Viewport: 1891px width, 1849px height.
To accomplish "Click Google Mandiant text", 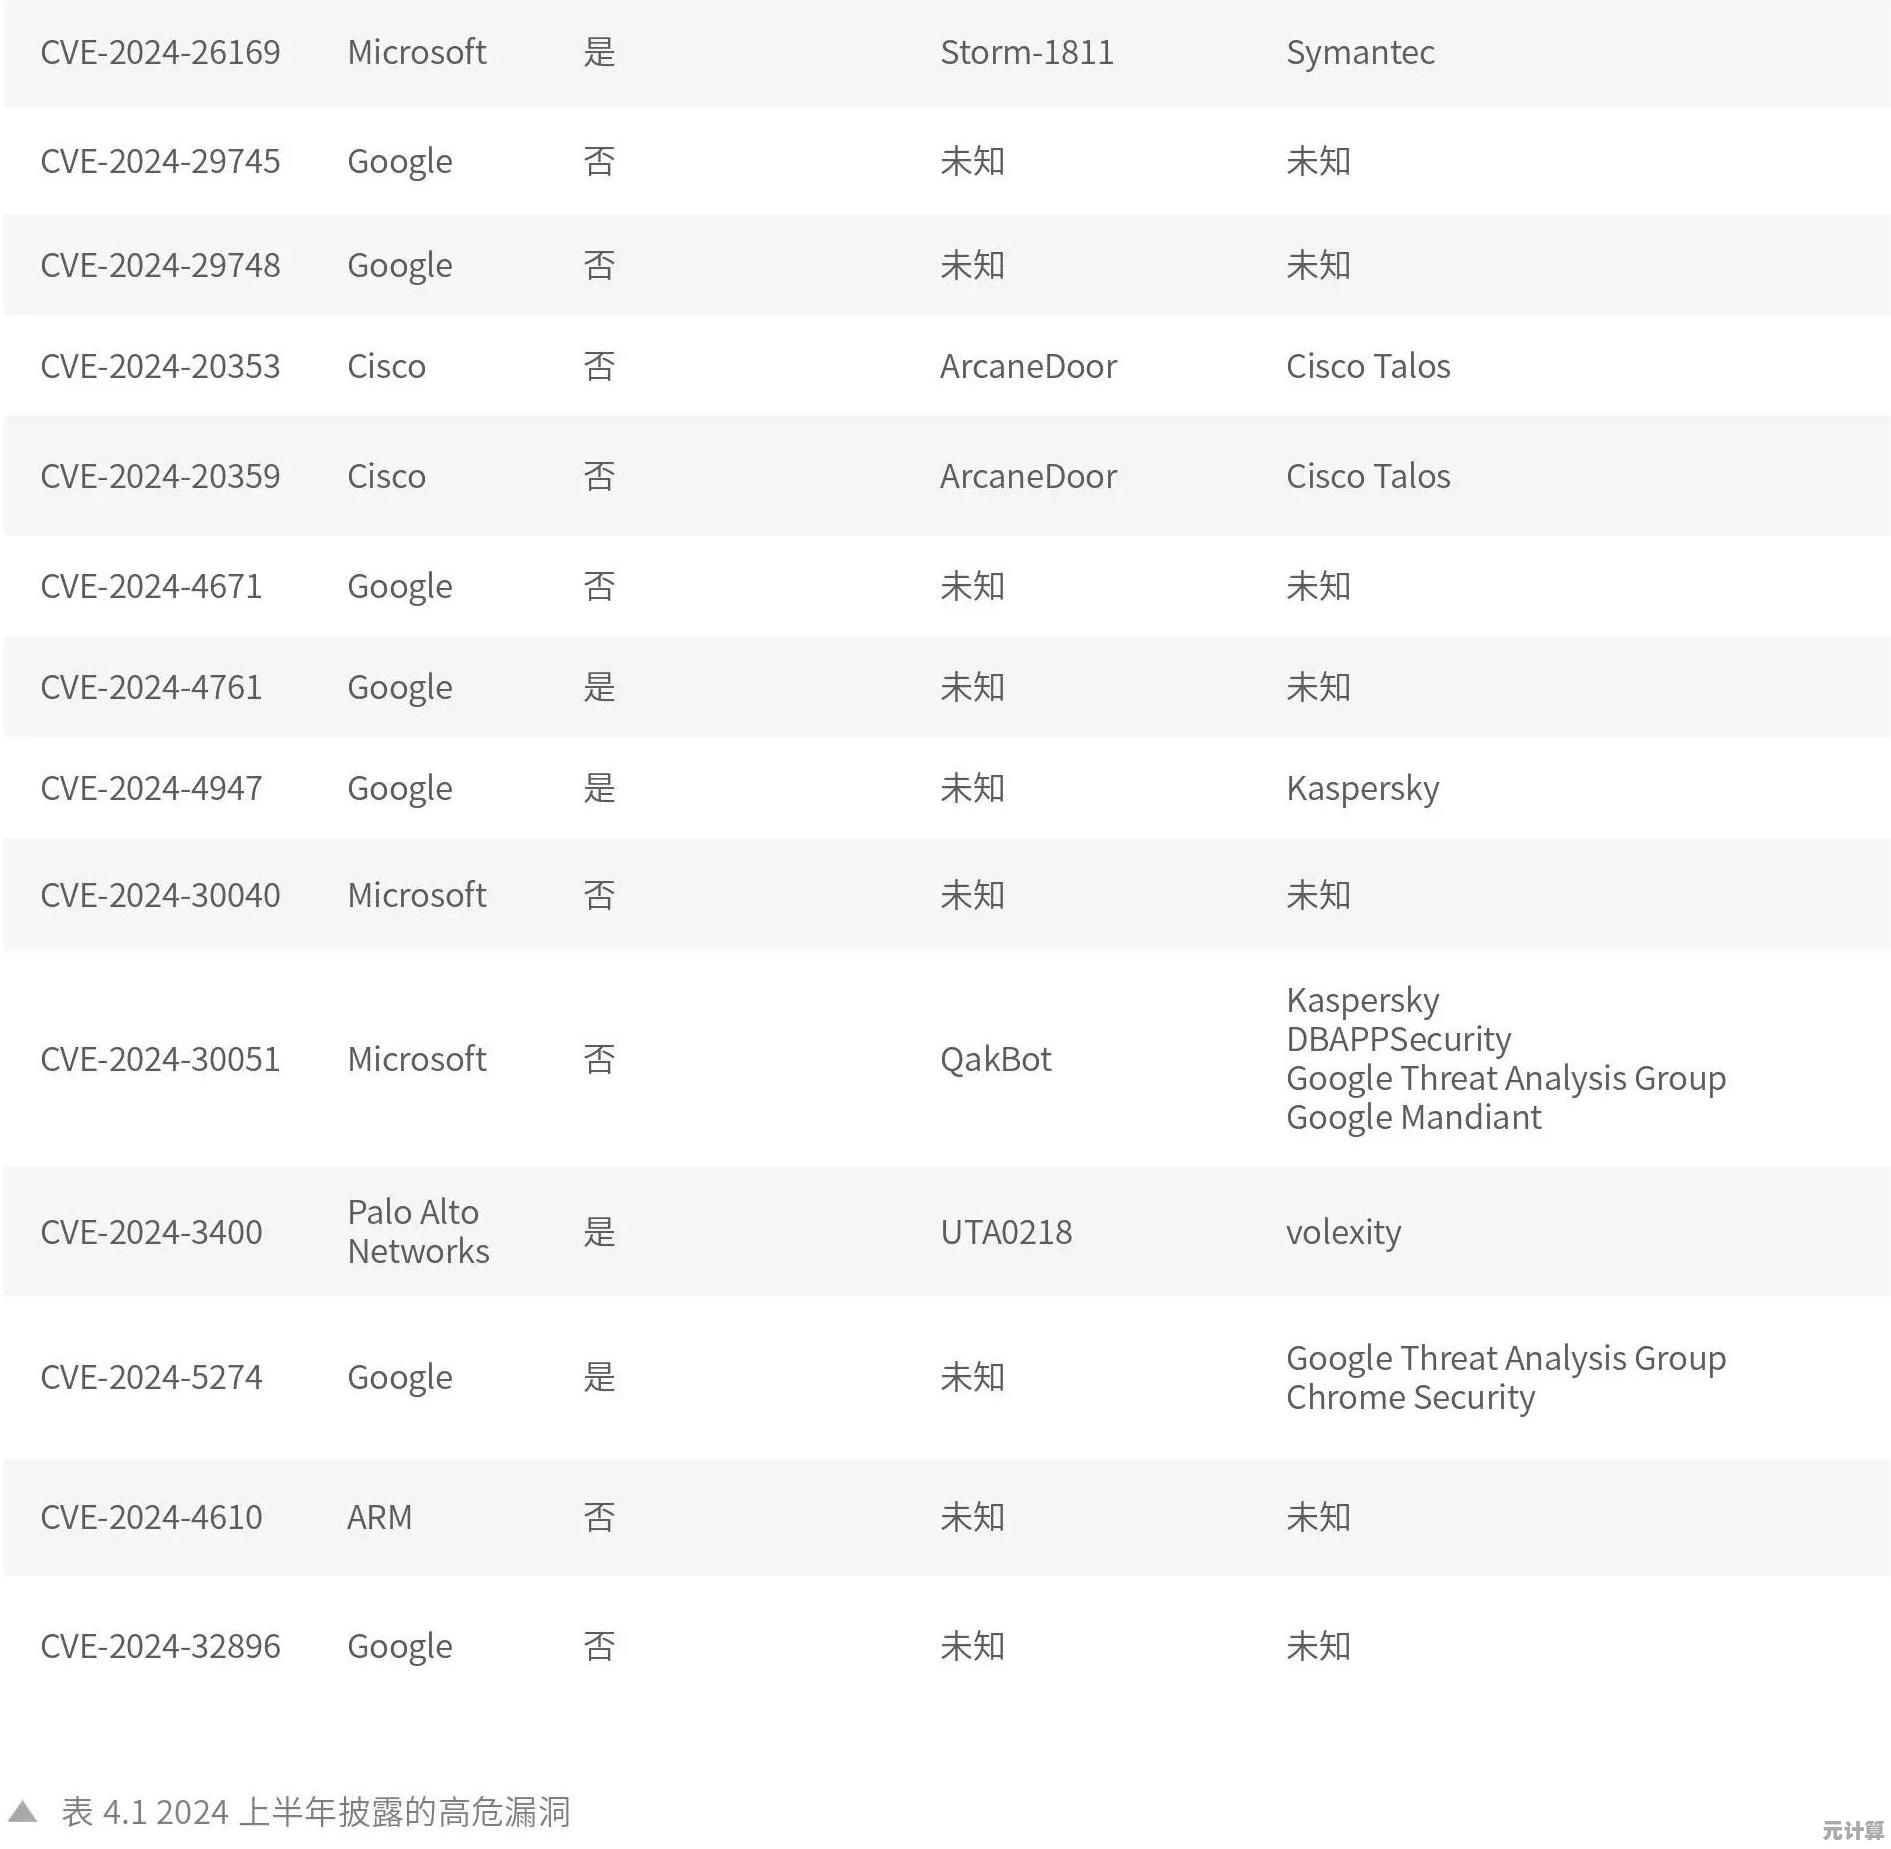I will coord(1413,1117).
